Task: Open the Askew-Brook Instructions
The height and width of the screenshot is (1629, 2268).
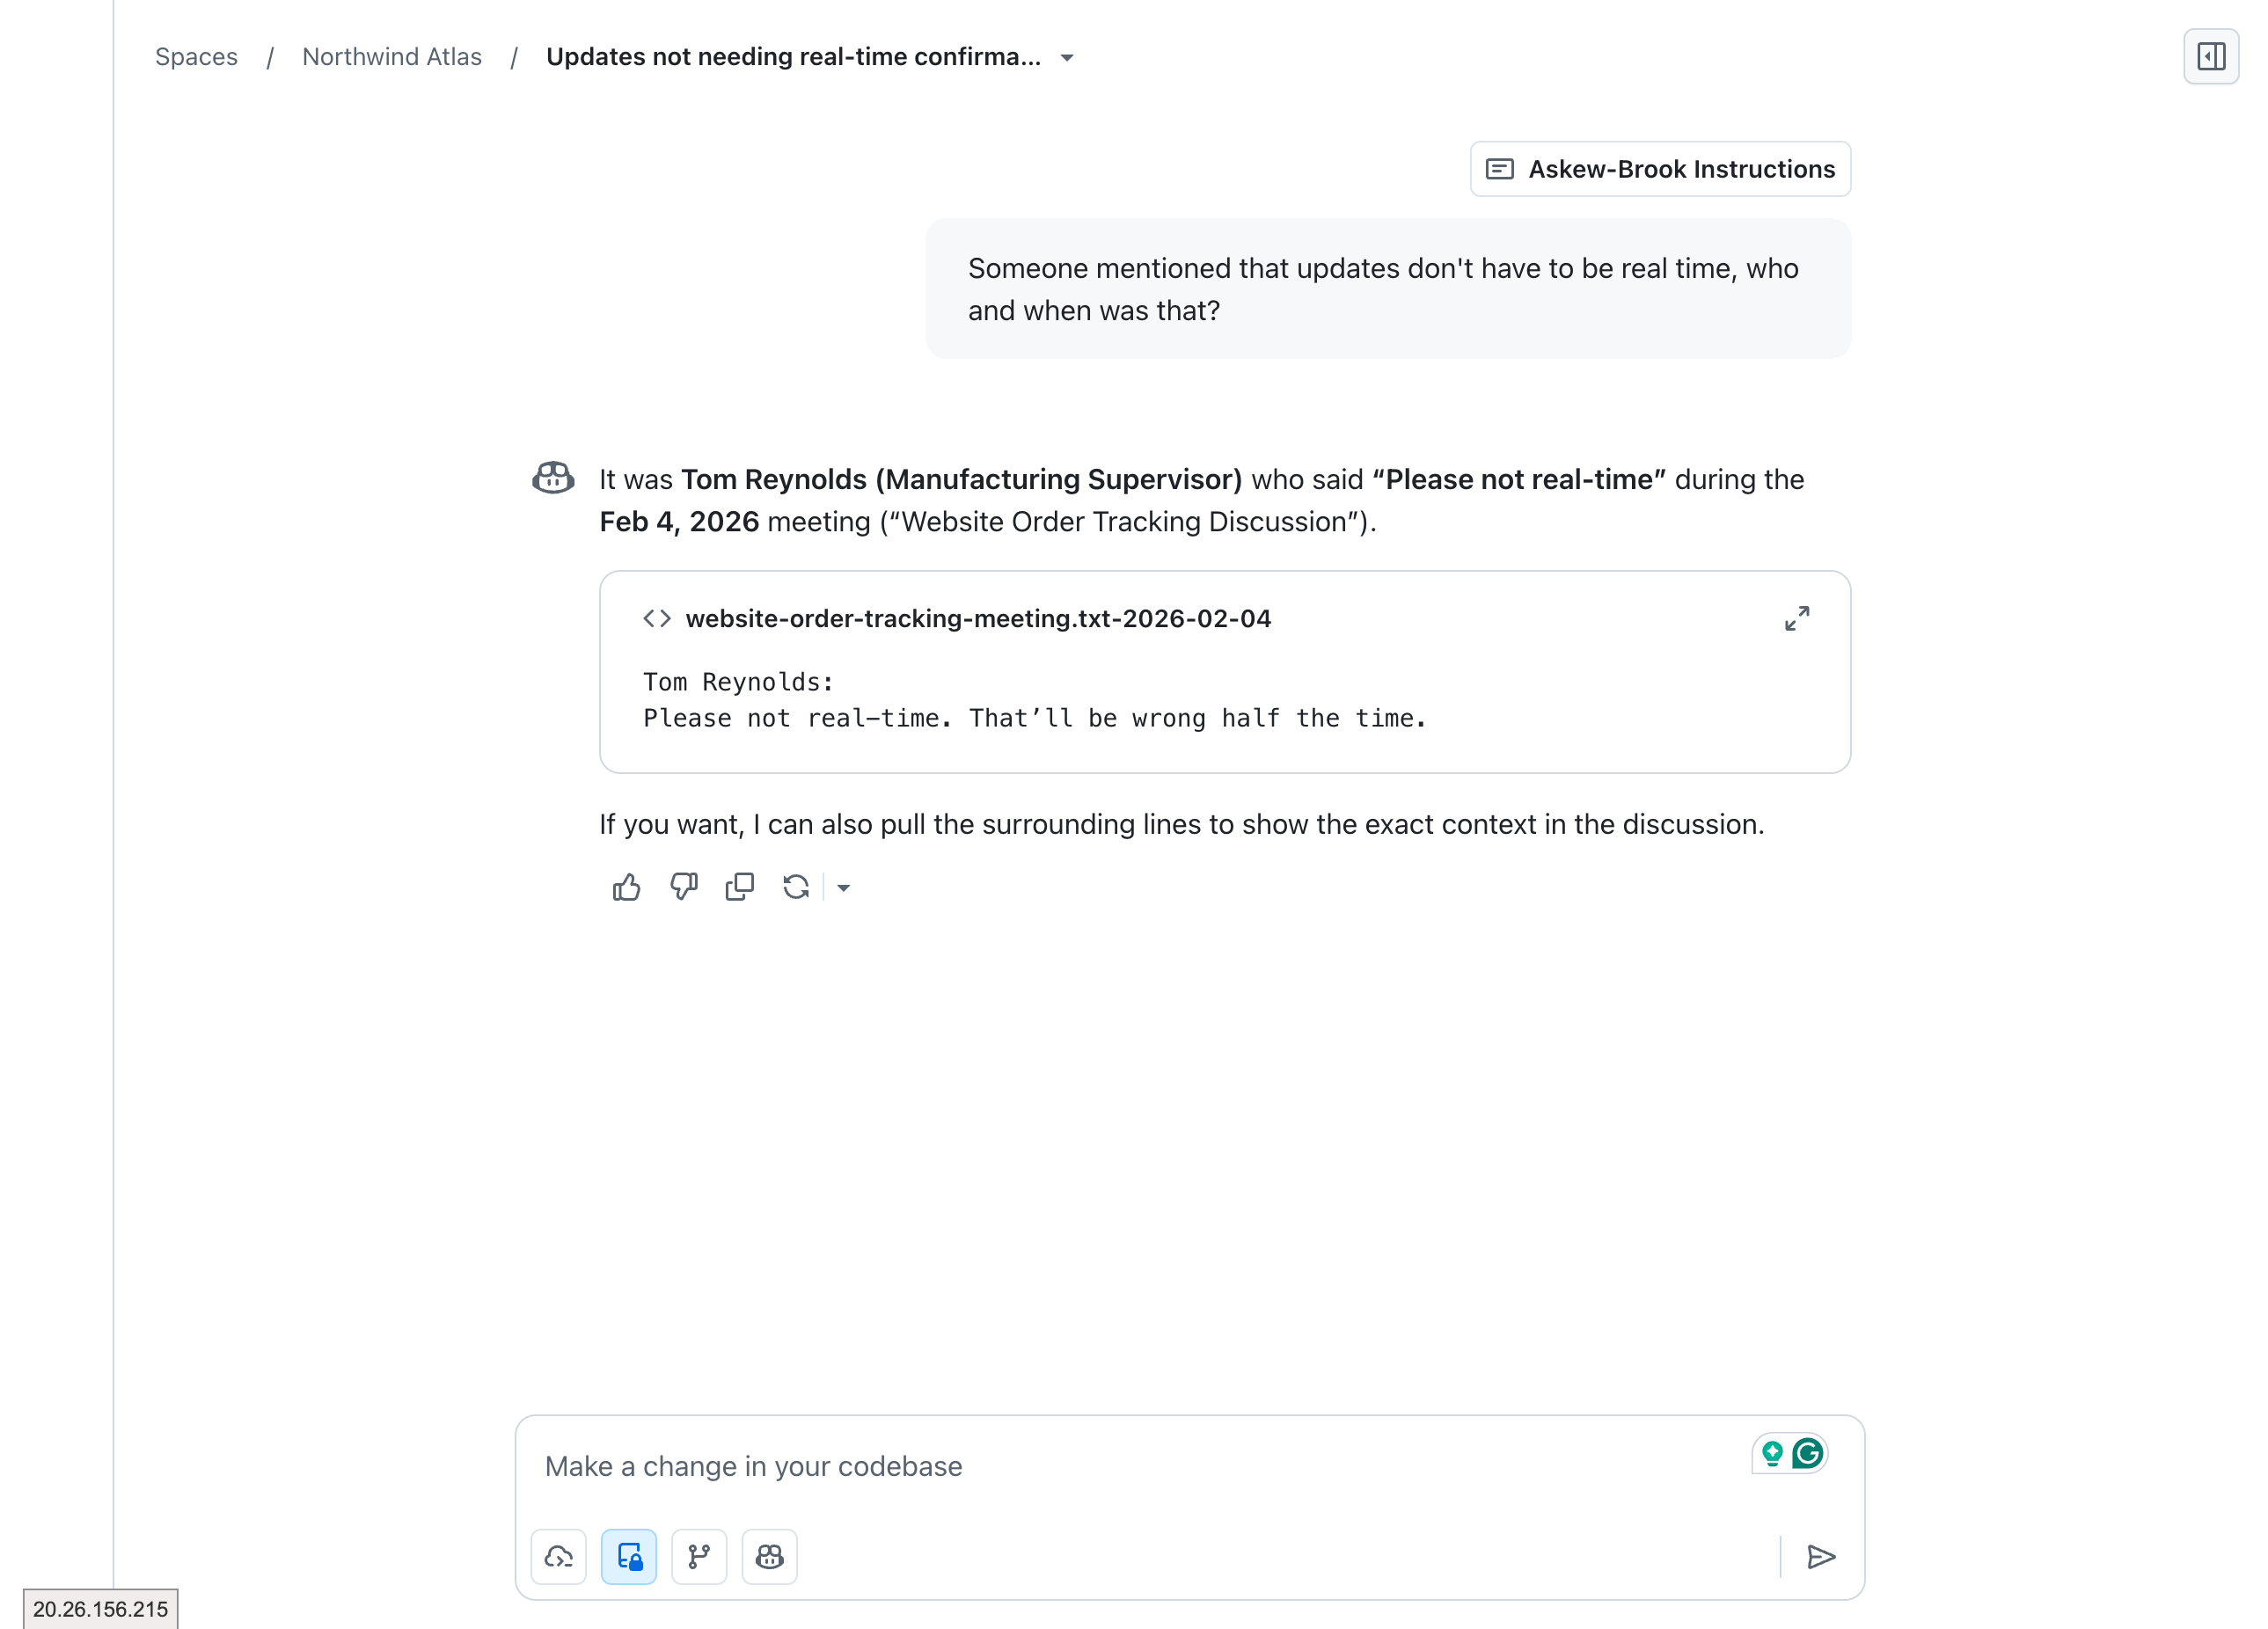Action: click(1660, 169)
